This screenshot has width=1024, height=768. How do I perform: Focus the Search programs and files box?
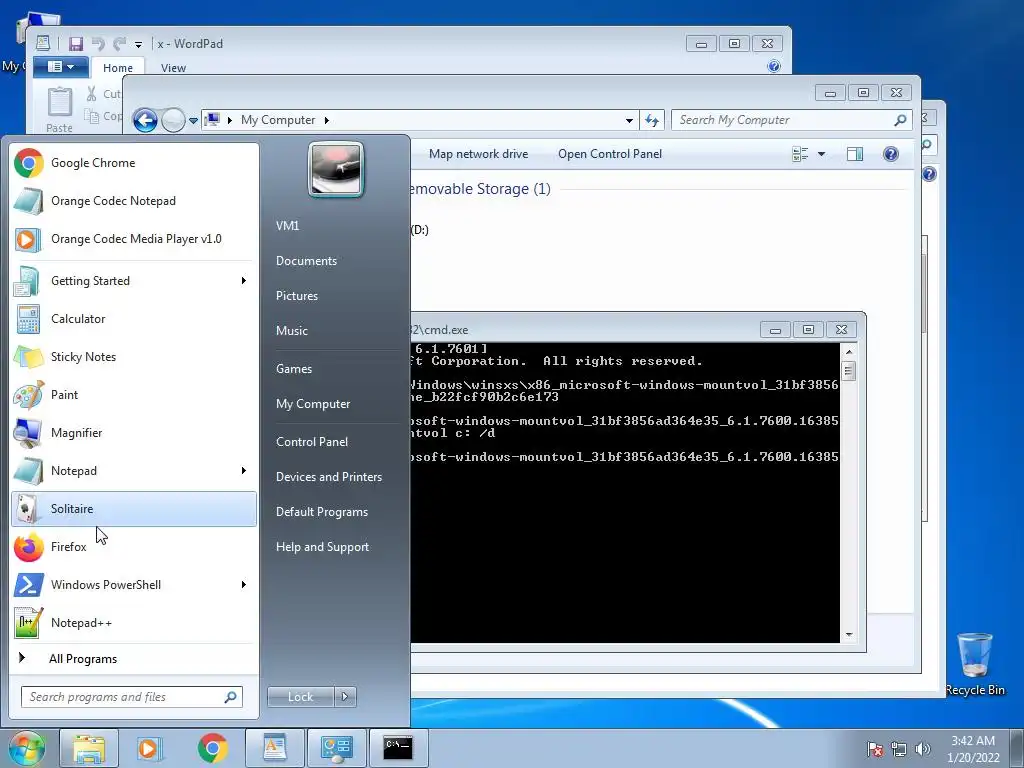pos(132,697)
